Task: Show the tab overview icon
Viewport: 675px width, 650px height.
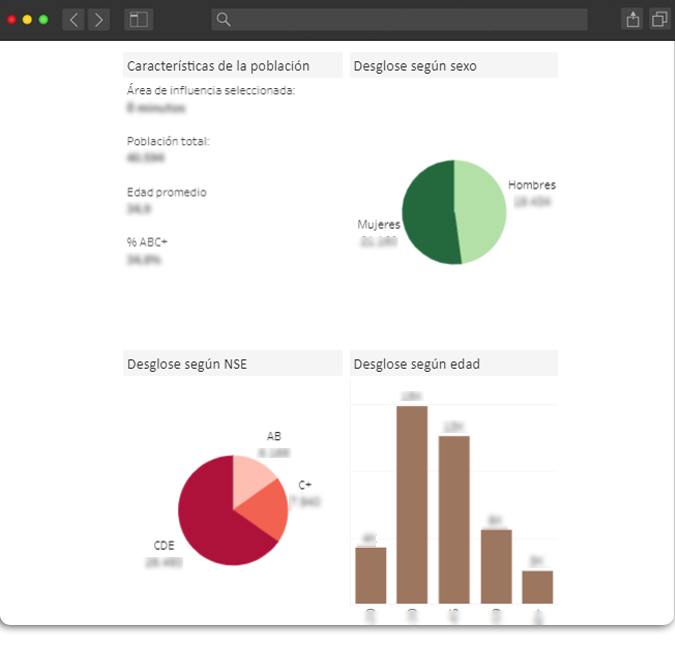Action: point(659,19)
